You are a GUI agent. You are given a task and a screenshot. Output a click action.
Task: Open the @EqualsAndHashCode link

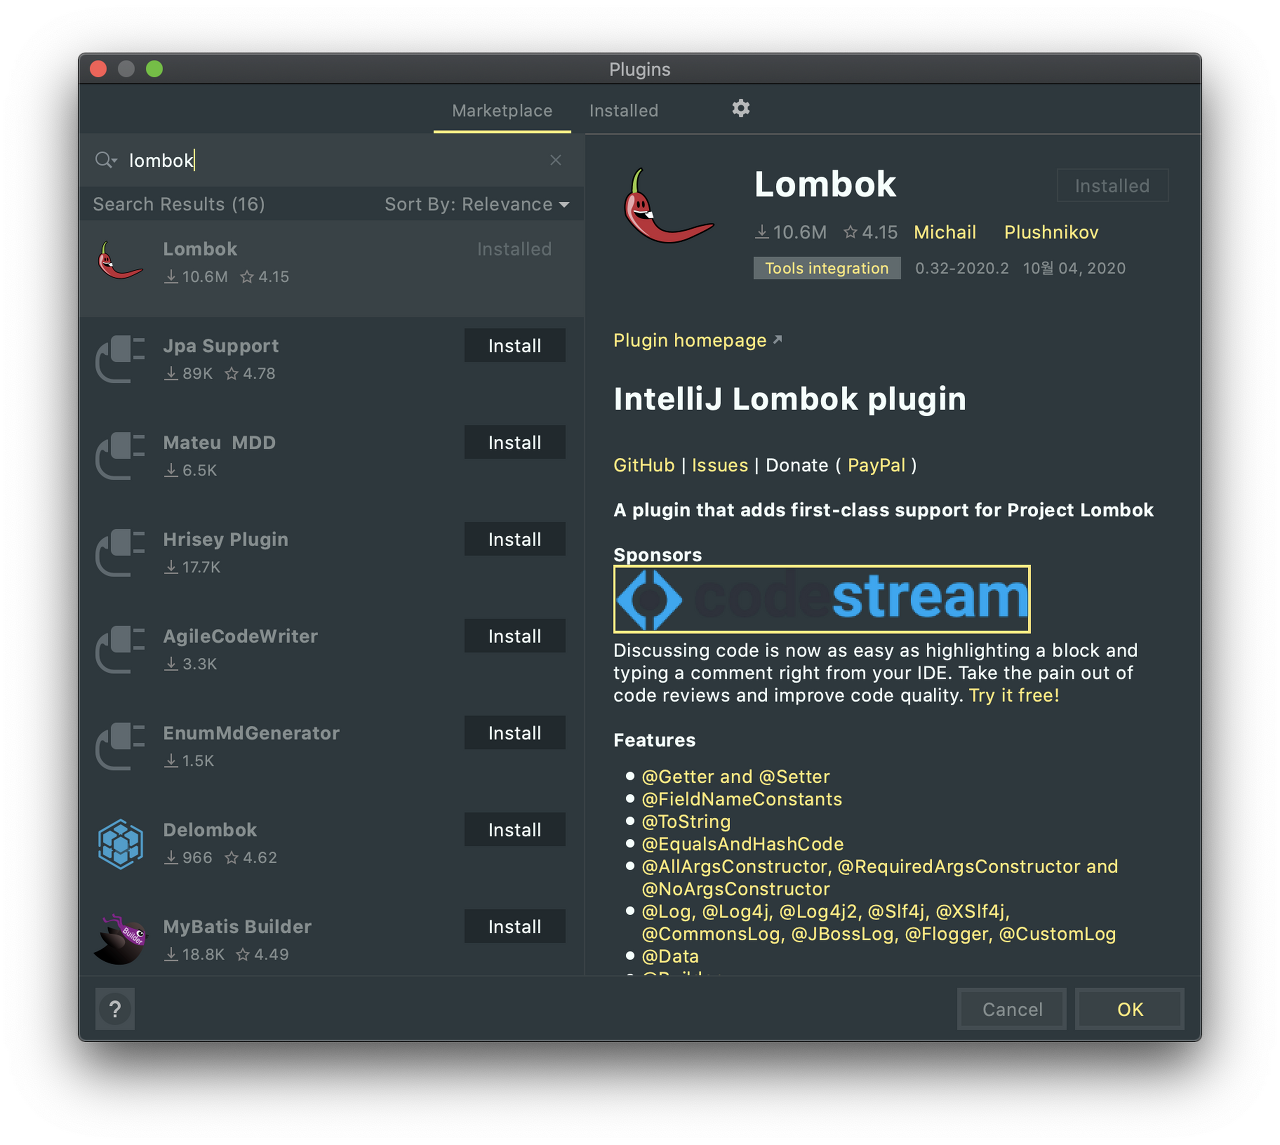coord(743,844)
